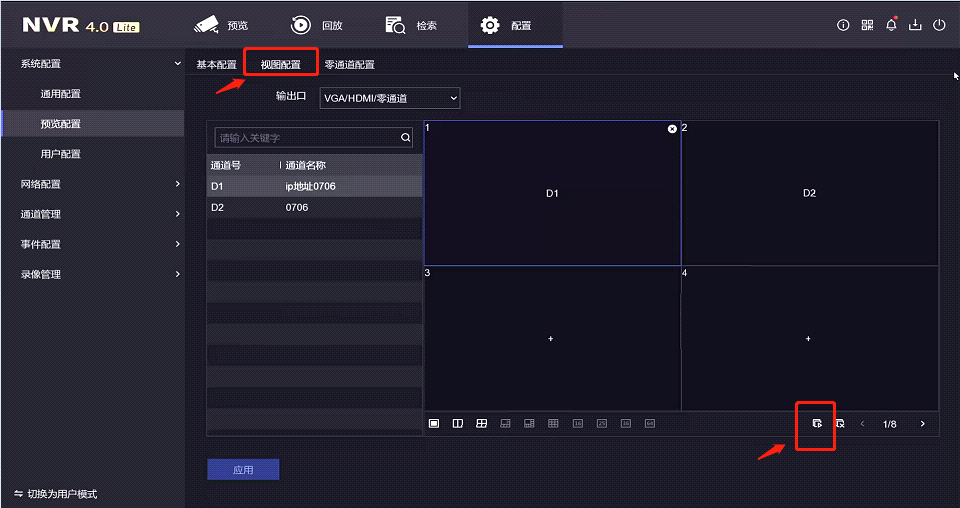Select the 16-window layout icon

pos(578,424)
